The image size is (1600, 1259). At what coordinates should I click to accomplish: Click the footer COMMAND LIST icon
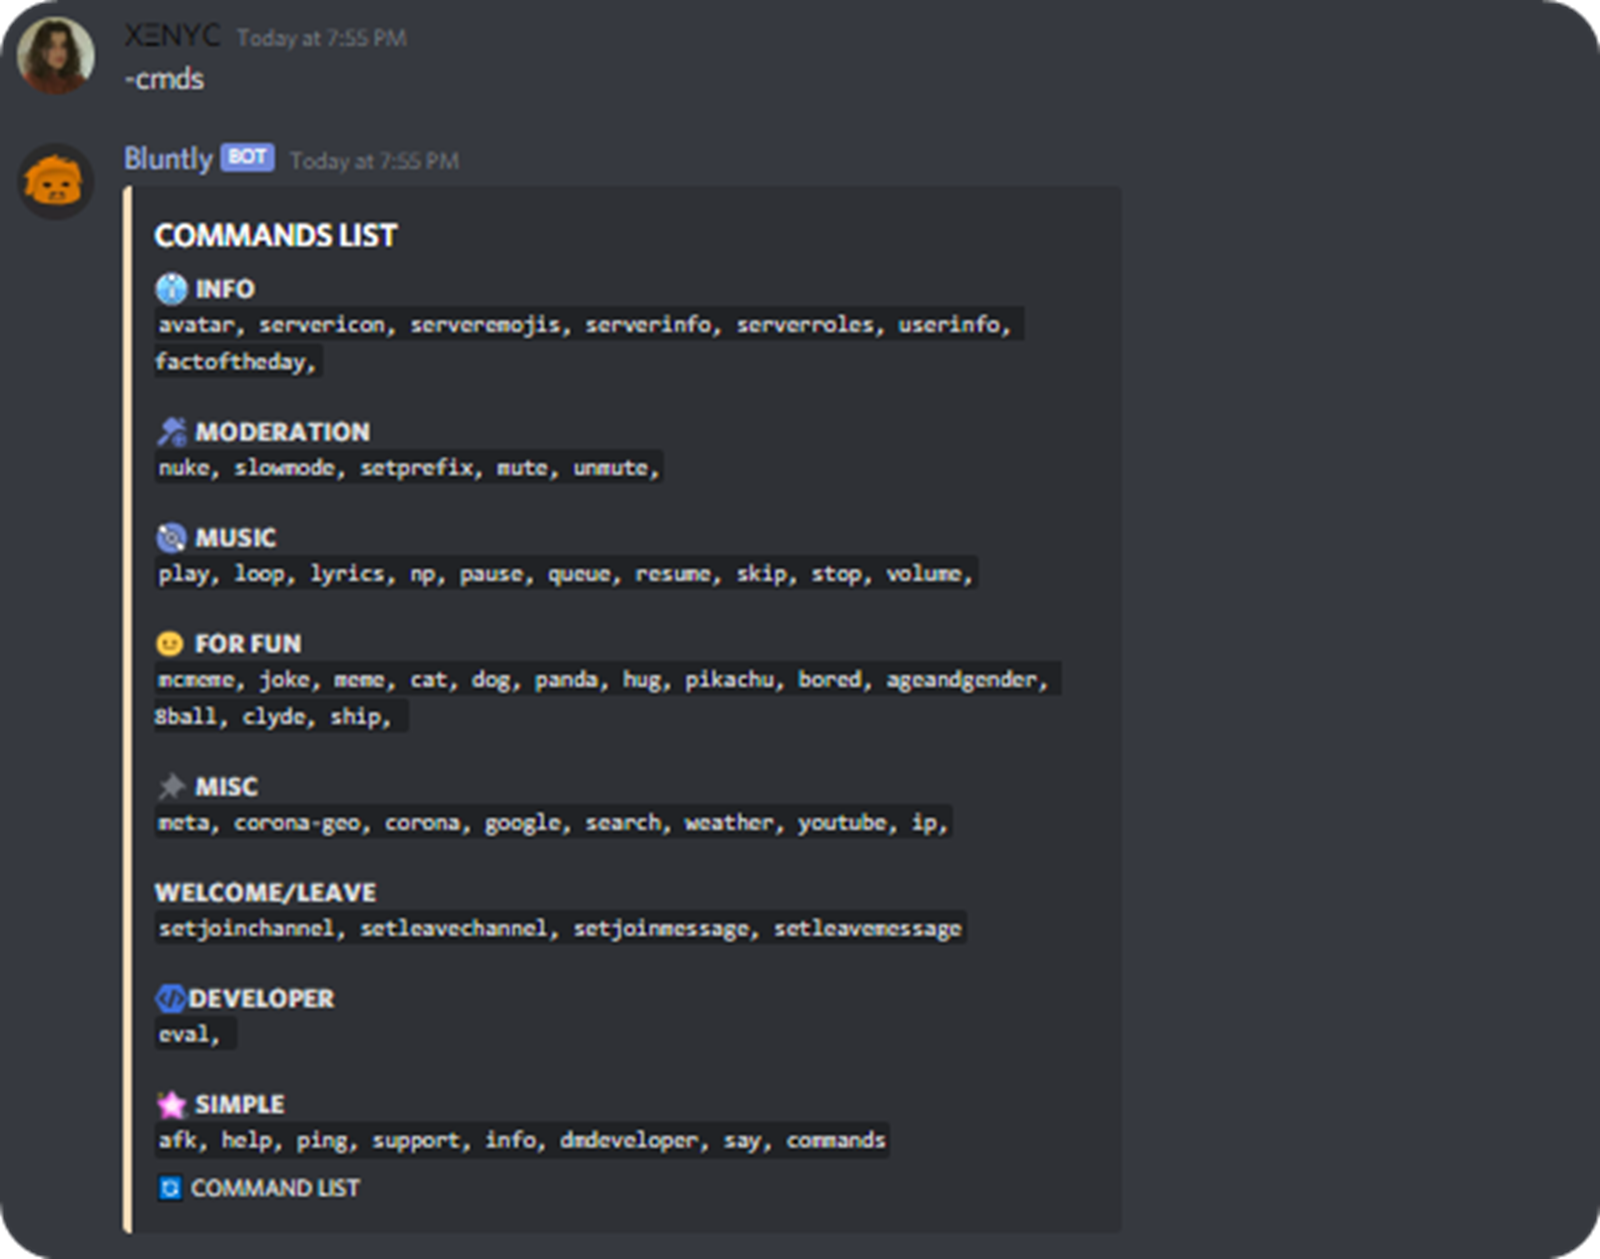(170, 1188)
